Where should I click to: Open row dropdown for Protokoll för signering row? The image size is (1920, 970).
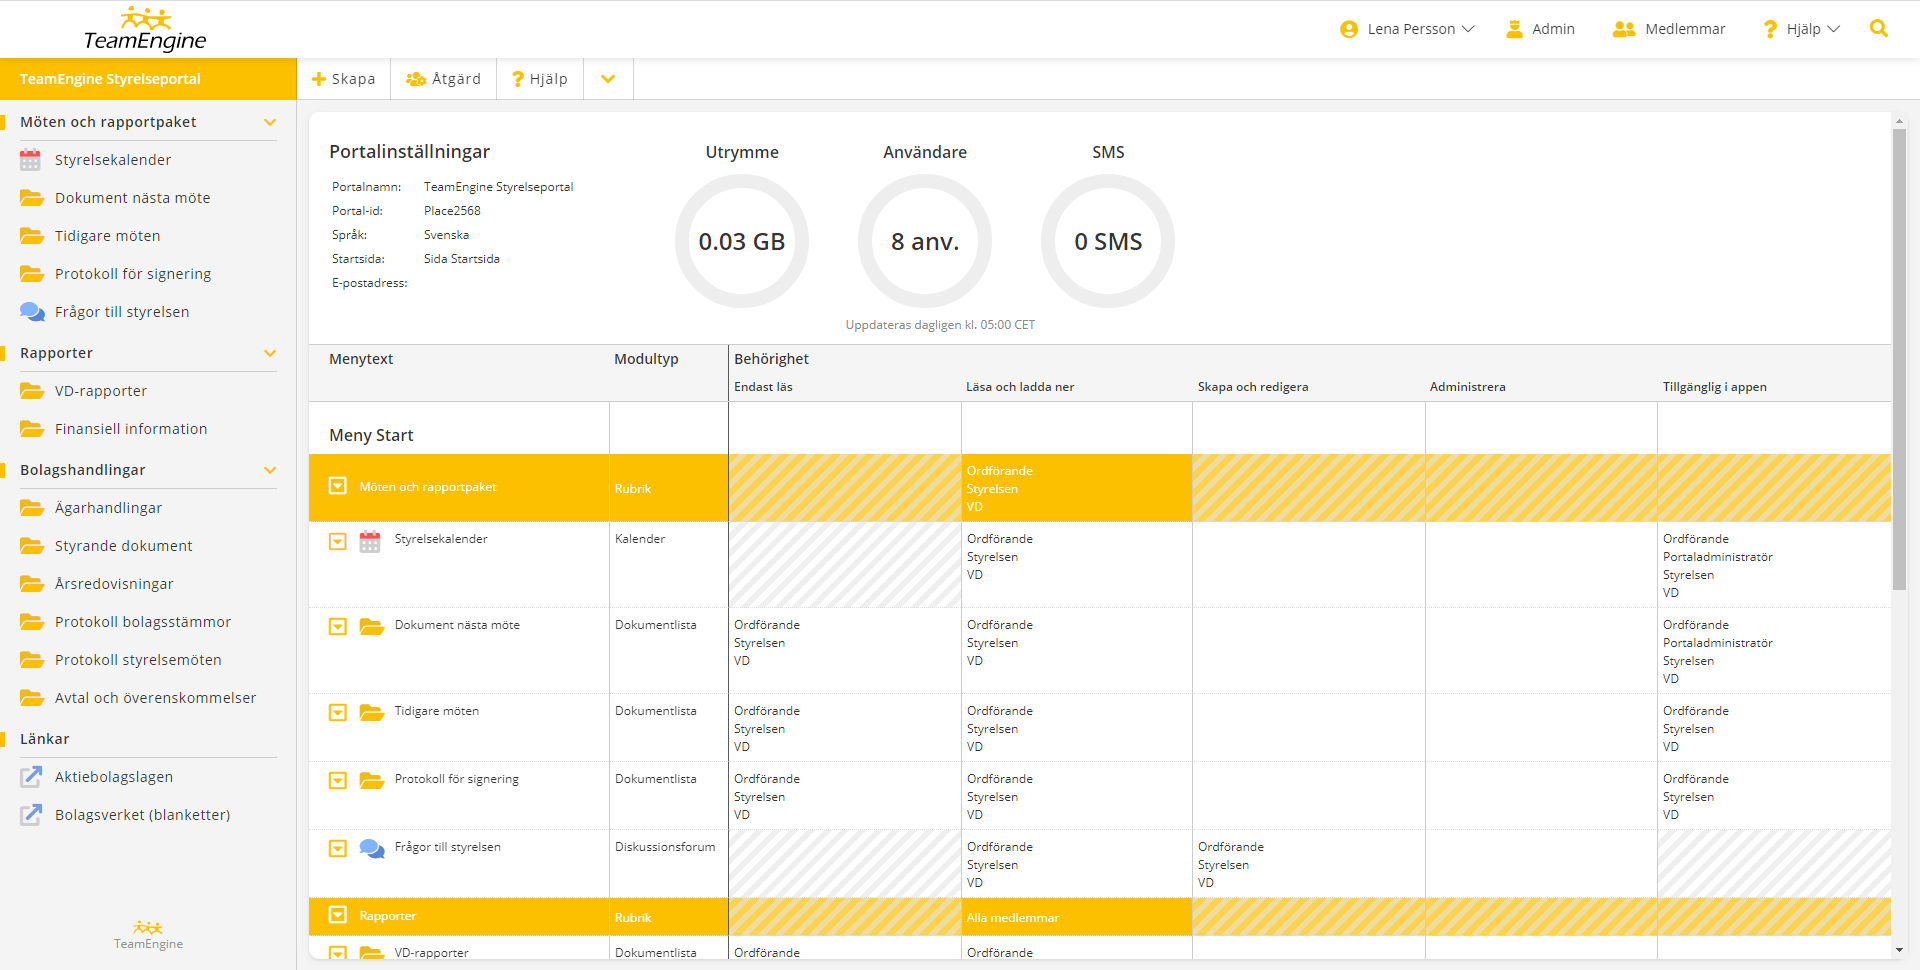tap(338, 781)
